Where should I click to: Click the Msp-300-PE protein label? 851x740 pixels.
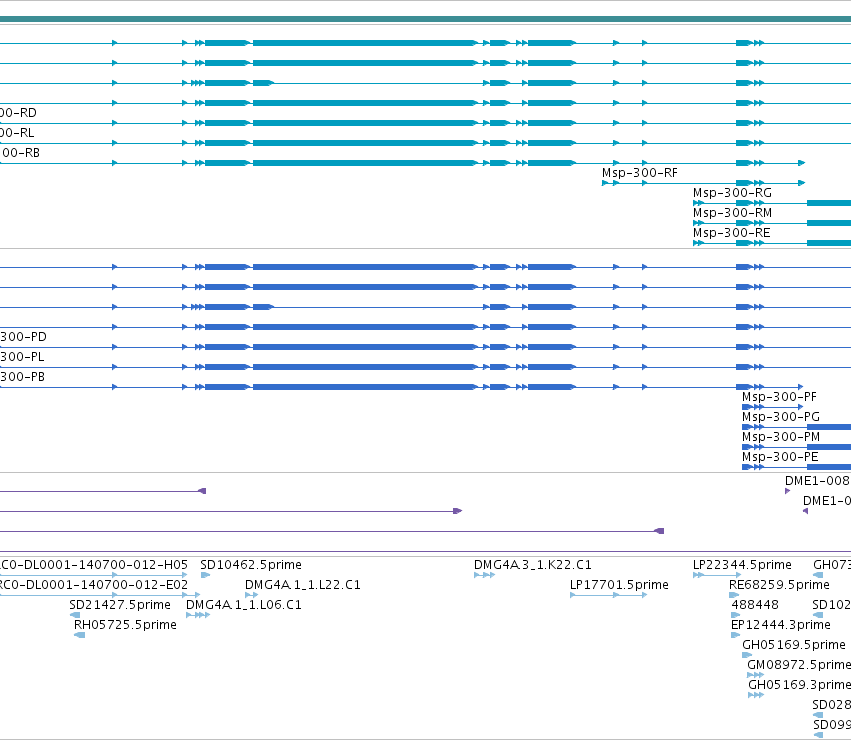point(780,457)
